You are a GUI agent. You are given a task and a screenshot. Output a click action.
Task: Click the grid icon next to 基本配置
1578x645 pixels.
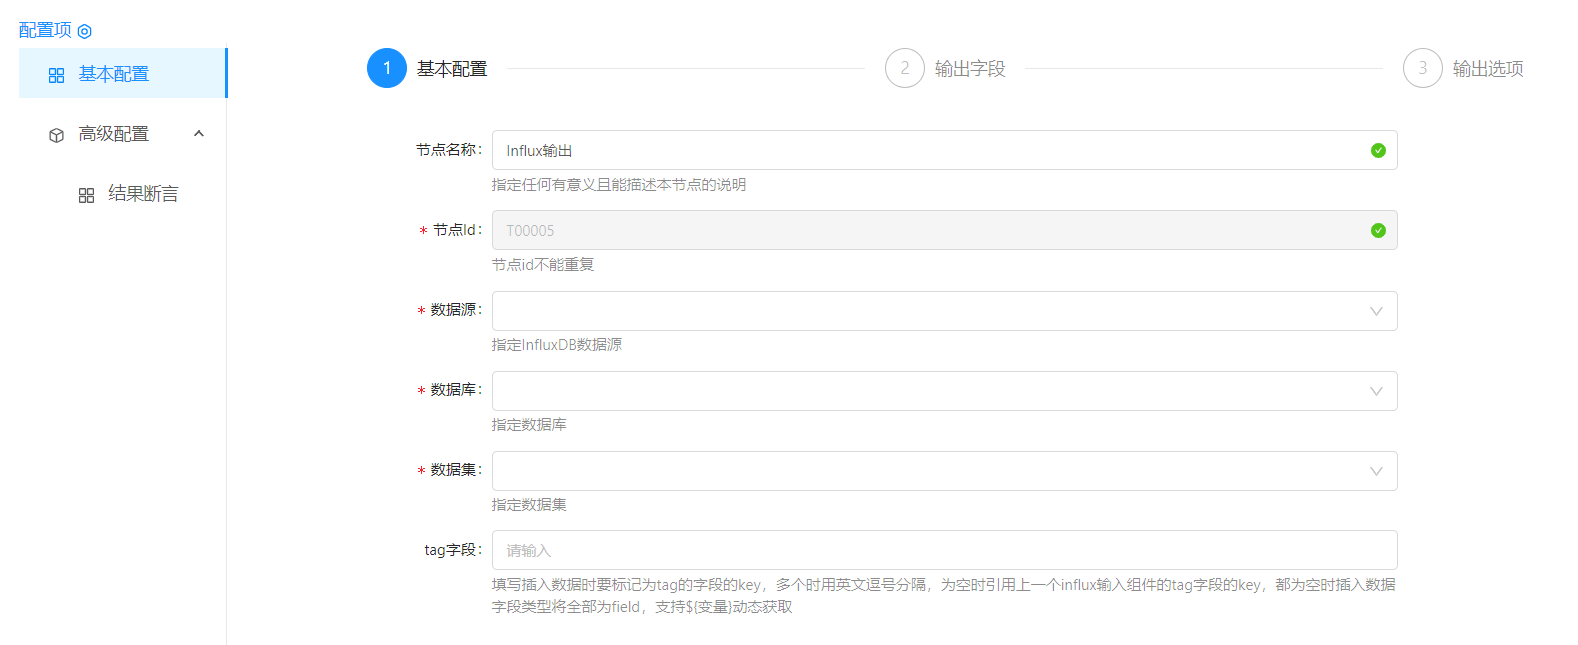pyautogui.click(x=57, y=75)
